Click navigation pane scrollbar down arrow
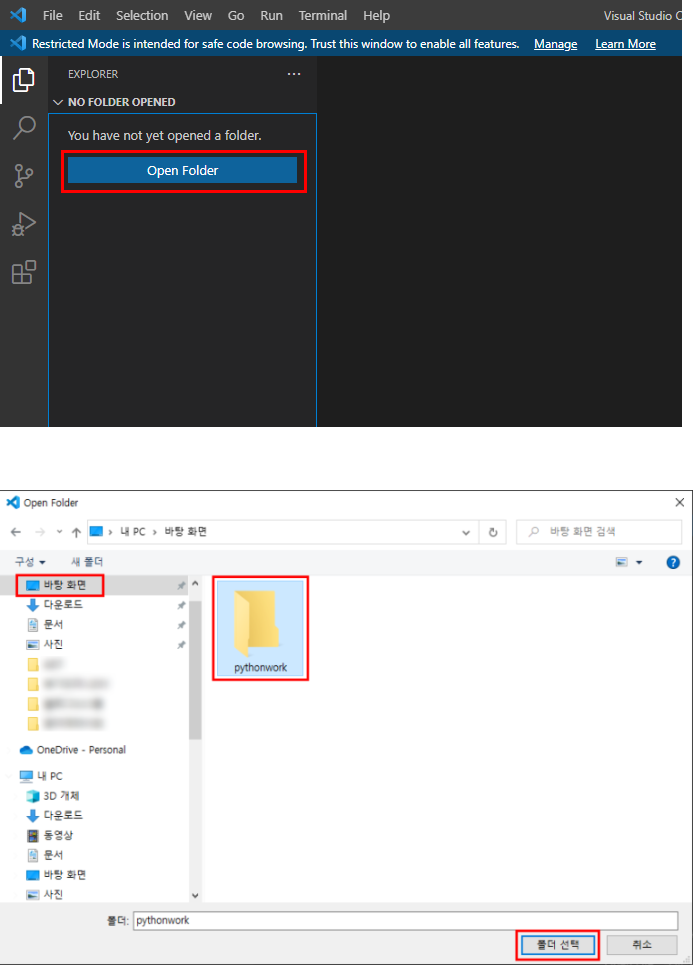Screen dimensions: 694x965 click(195, 895)
